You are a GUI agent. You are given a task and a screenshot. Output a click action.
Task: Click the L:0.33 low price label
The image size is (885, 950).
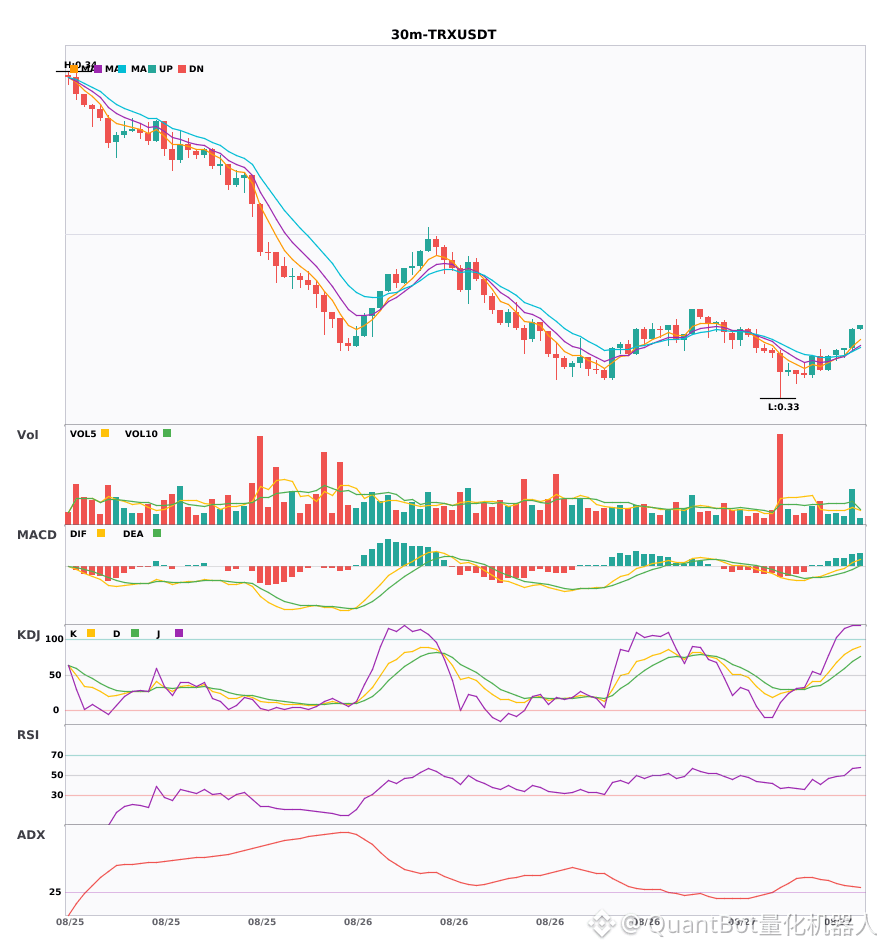tap(783, 407)
